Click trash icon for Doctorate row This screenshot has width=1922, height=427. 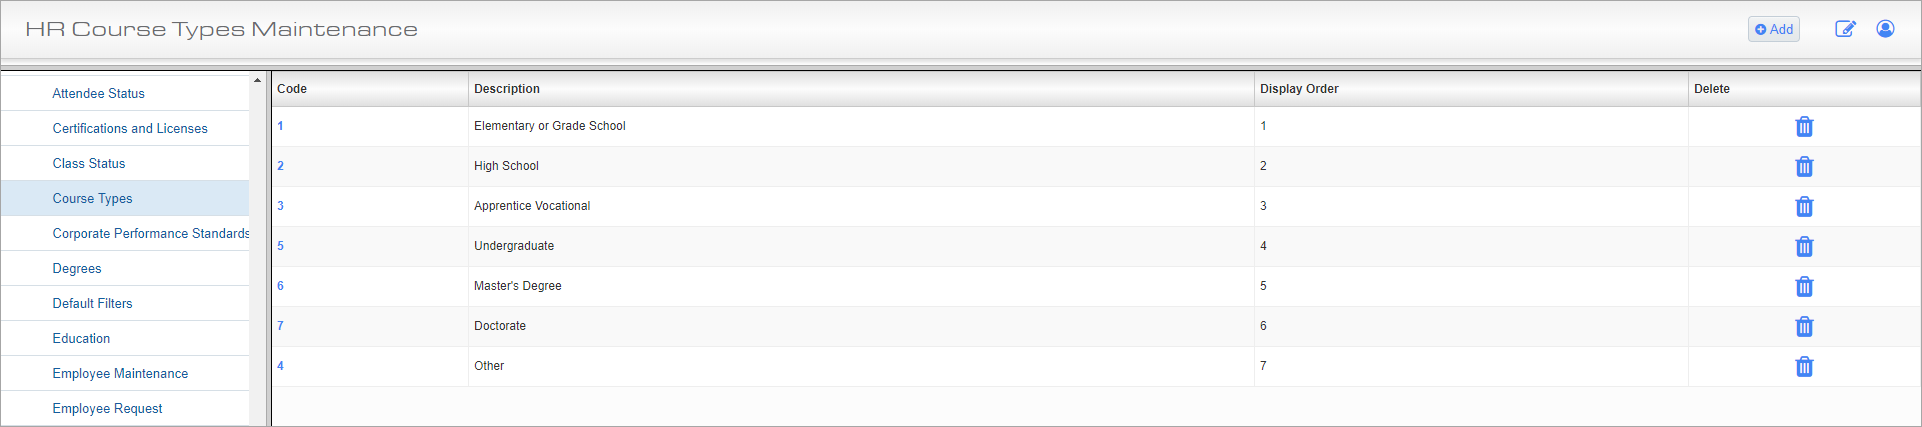(1804, 327)
